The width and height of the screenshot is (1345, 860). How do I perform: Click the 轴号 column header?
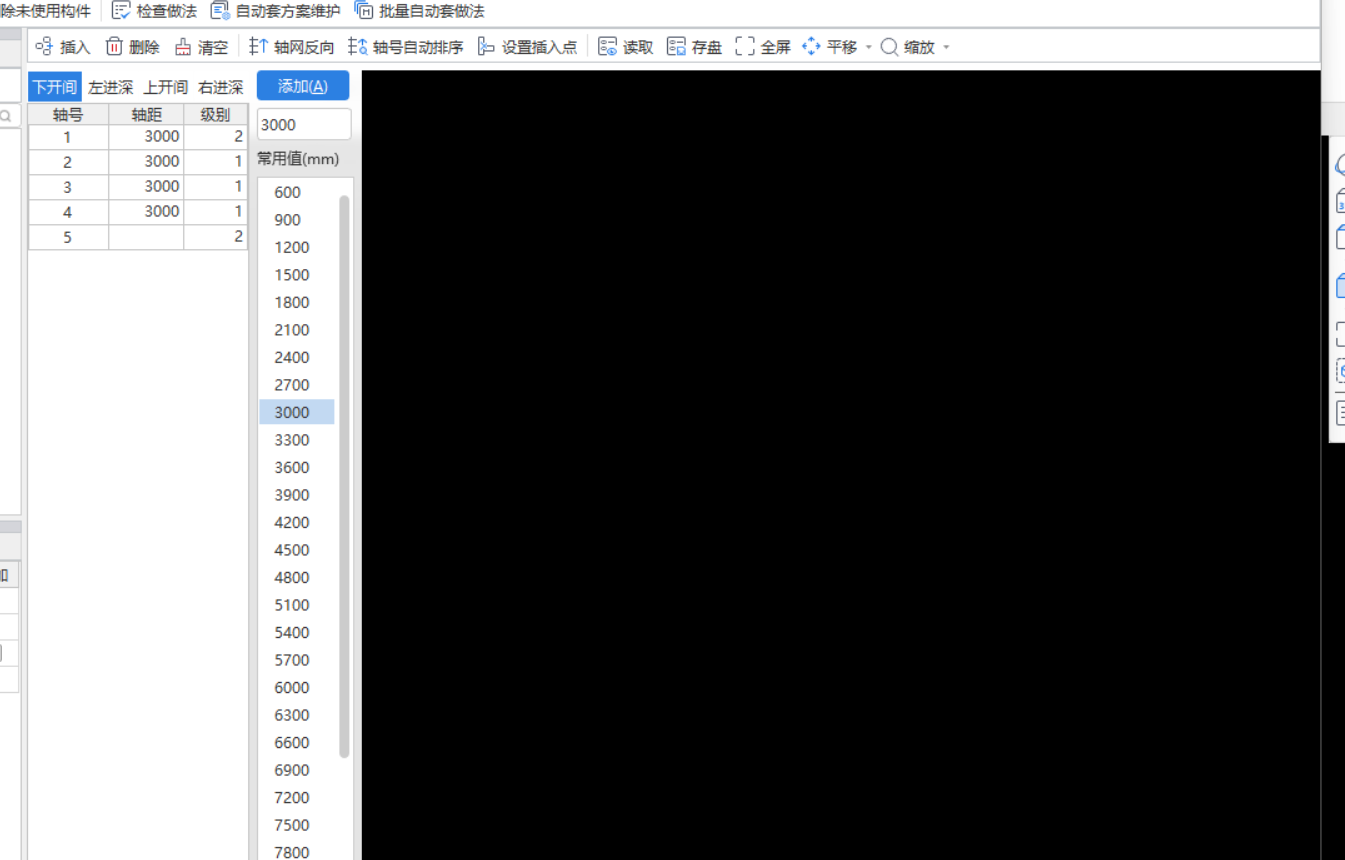[x=68, y=114]
